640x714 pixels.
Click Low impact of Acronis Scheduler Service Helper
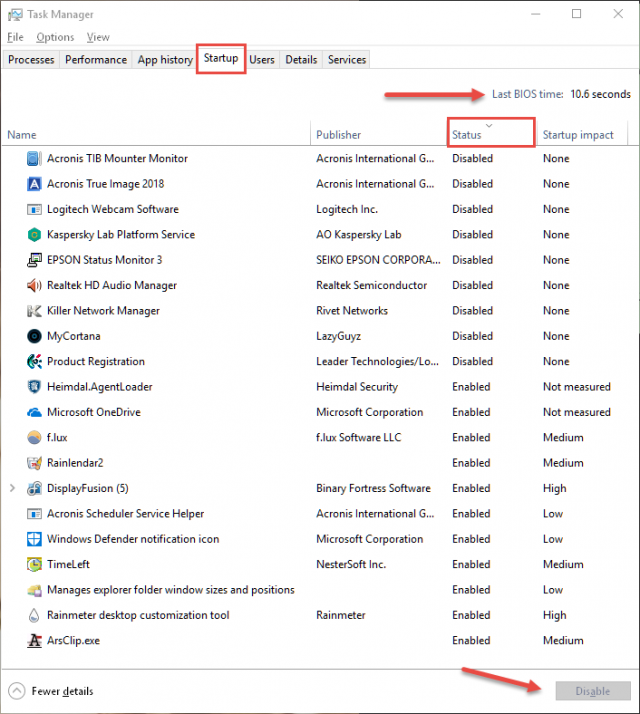(553, 514)
